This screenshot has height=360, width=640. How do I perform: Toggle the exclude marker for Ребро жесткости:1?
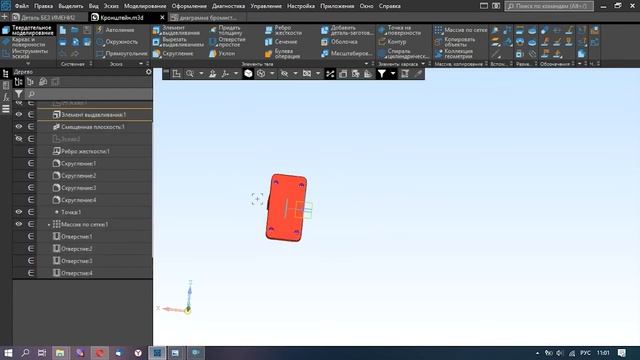pos(31,151)
